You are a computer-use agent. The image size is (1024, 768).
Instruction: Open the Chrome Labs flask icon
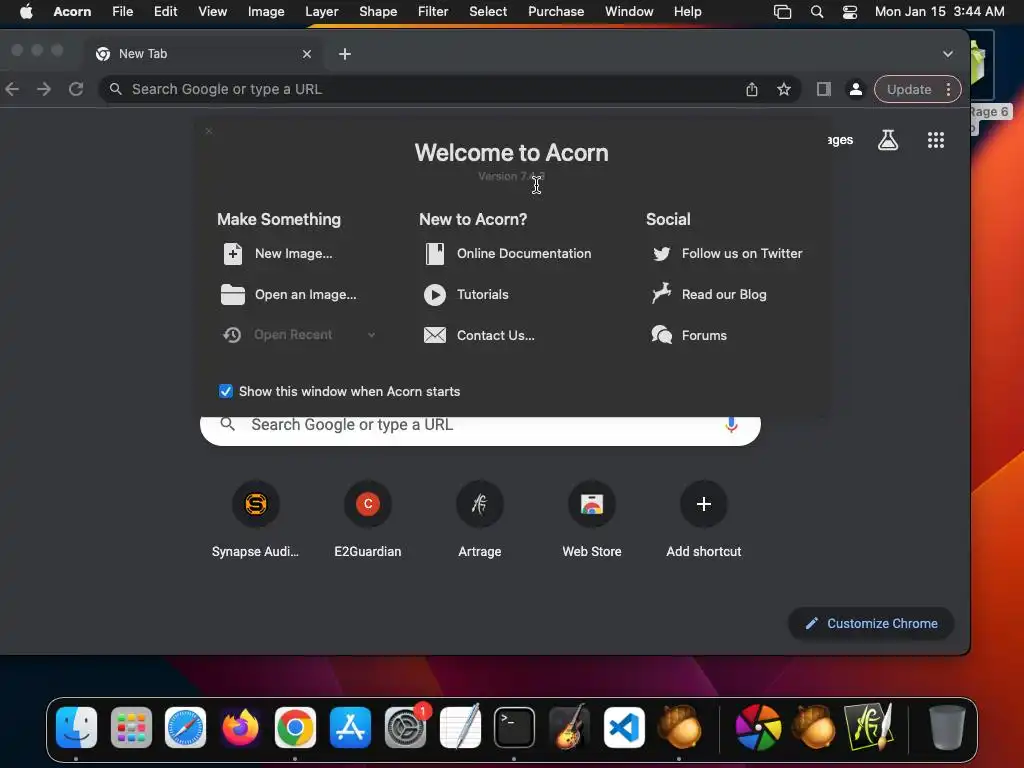[888, 140]
